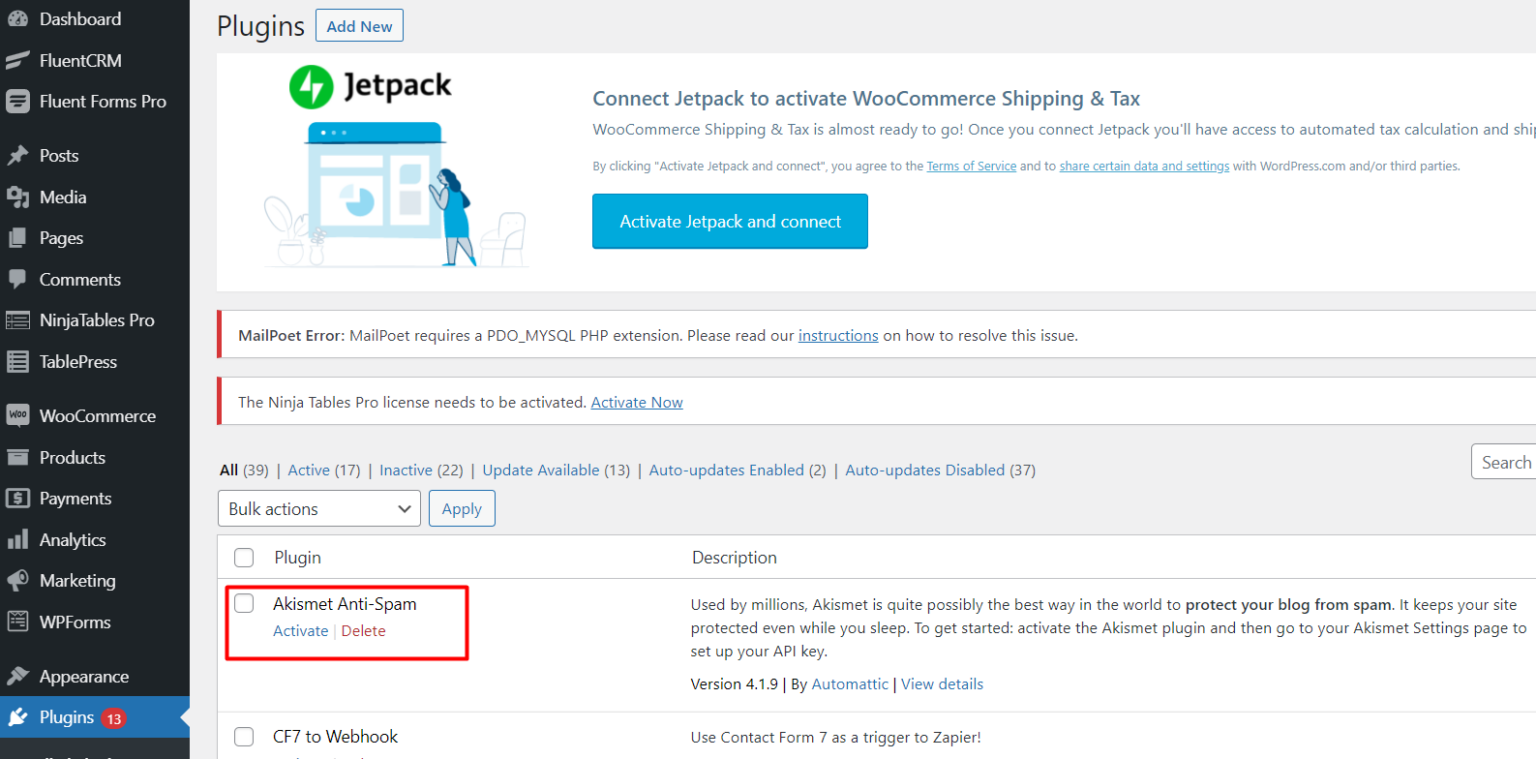Check the Akismet Anti-Spam plugin checkbox
This screenshot has height=759, width=1536.
[x=243, y=603]
